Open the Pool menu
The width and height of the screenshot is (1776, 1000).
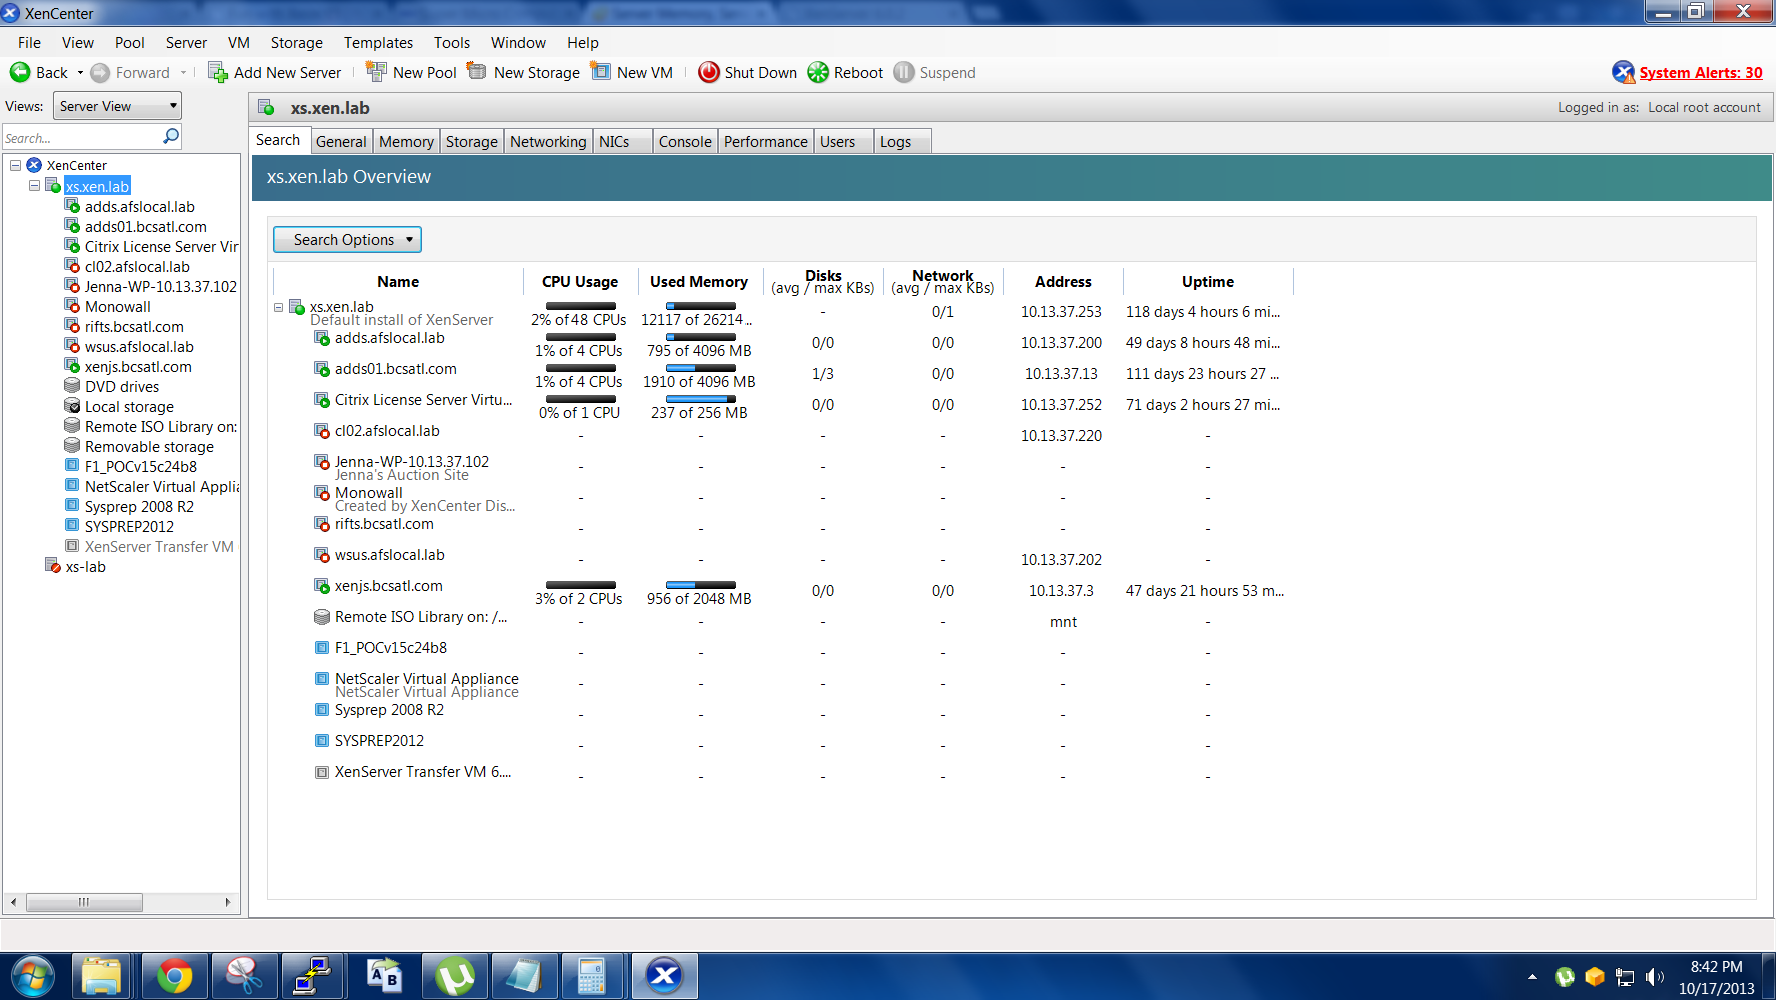point(129,43)
